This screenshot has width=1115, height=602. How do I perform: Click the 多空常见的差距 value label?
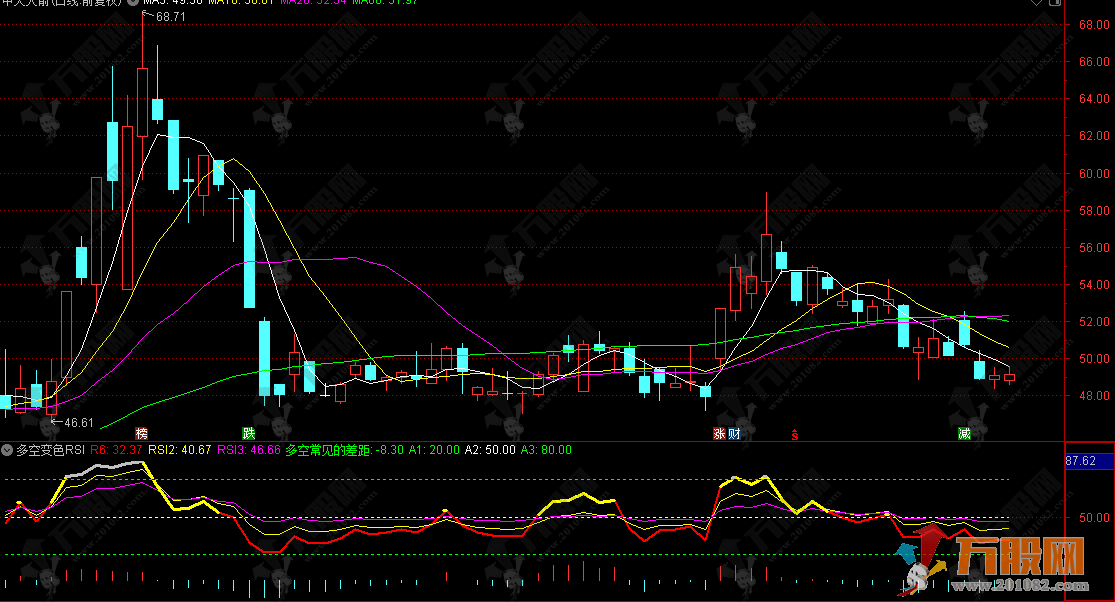point(345,451)
